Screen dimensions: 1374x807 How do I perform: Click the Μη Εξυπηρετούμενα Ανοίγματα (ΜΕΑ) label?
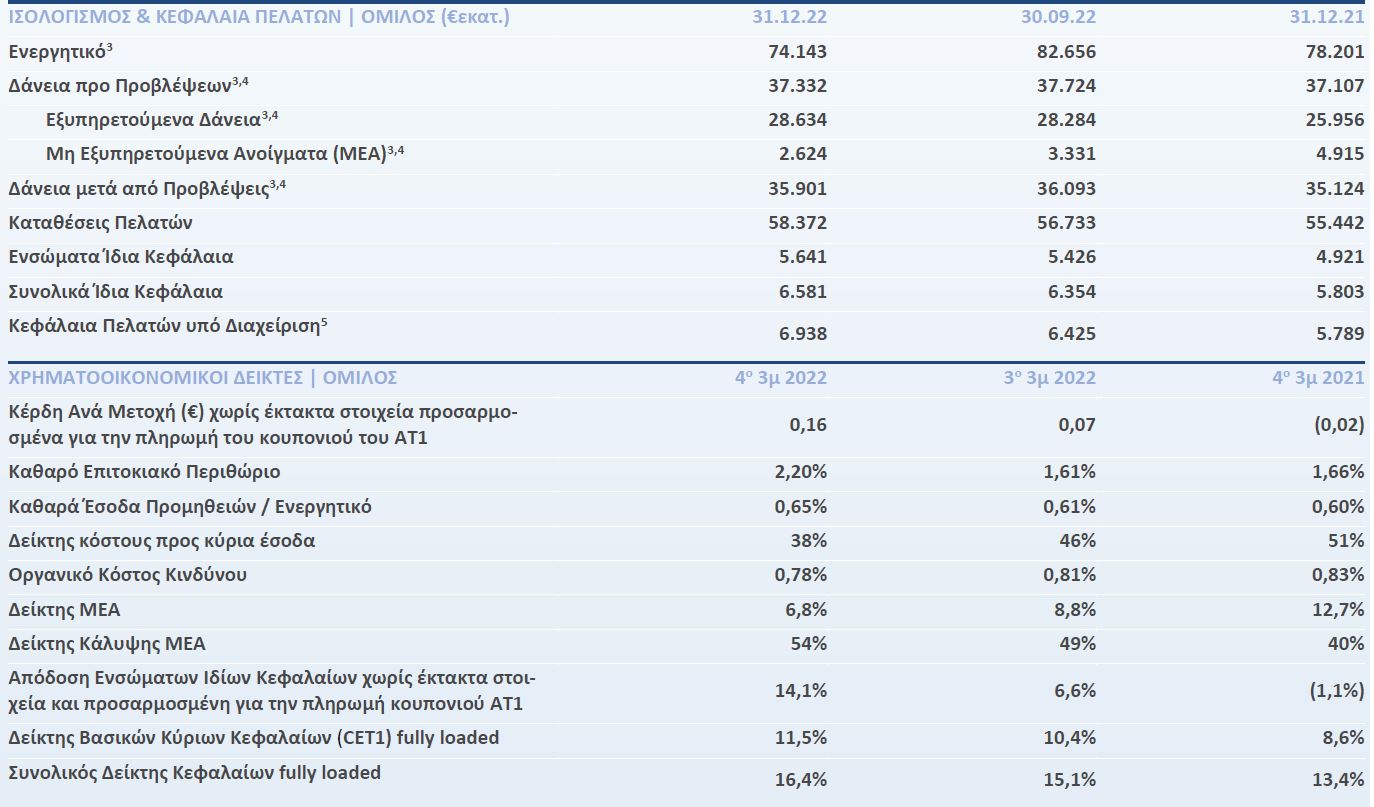tap(216, 154)
